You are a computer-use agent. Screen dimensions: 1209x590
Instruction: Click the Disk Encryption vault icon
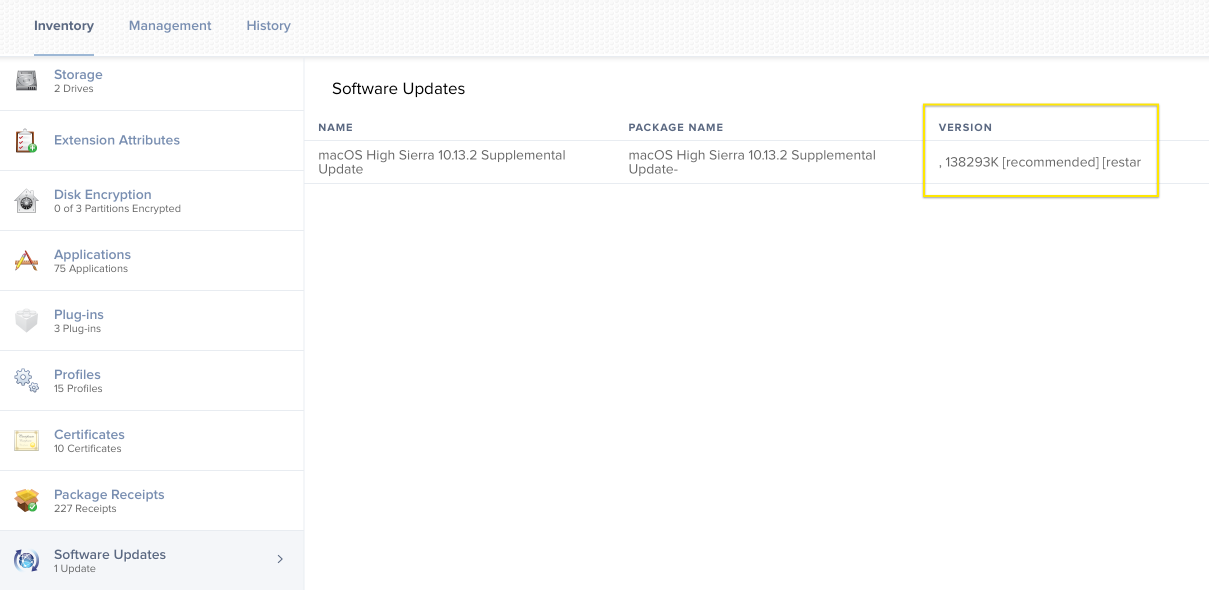27,201
